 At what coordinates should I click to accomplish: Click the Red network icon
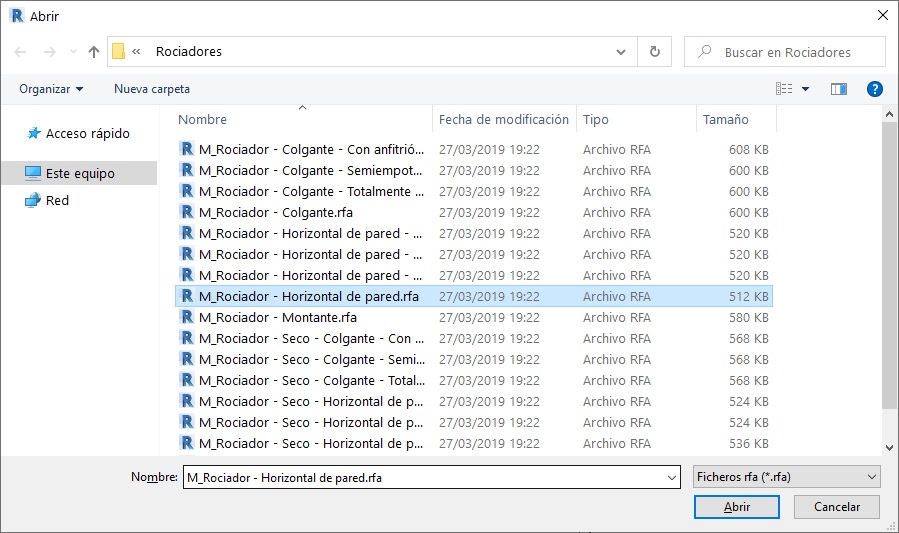coord(33,200)
